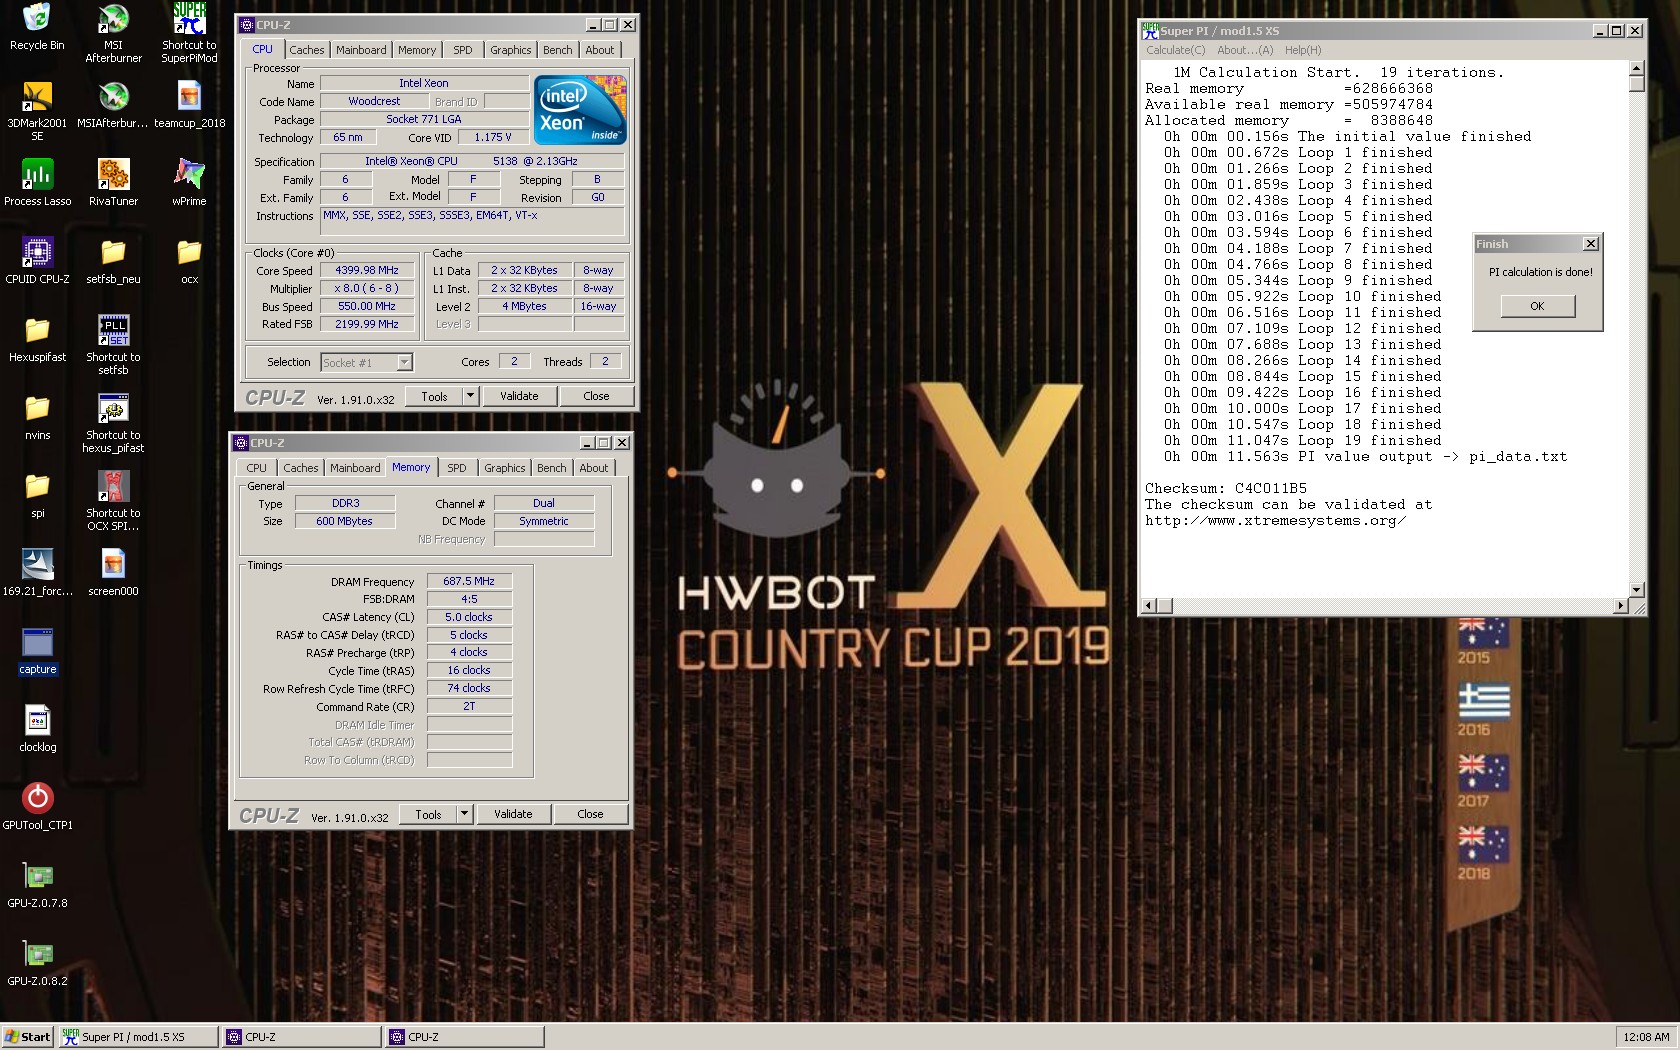Switch to Super PI taskbar button

(137, 1037)
